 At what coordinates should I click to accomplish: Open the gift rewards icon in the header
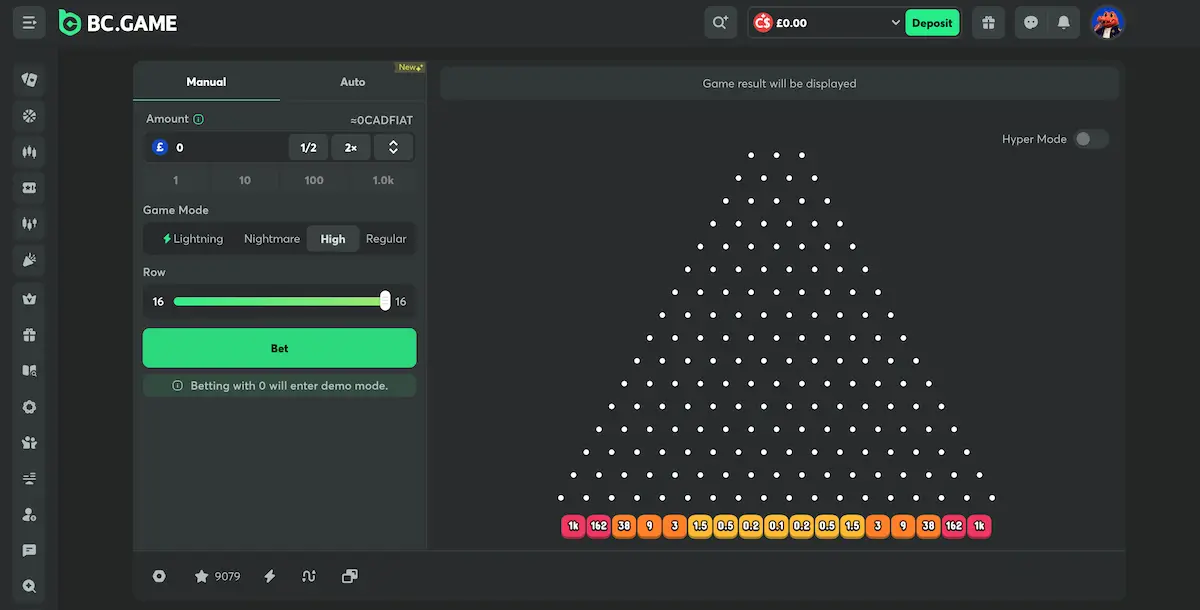point(988,22)
